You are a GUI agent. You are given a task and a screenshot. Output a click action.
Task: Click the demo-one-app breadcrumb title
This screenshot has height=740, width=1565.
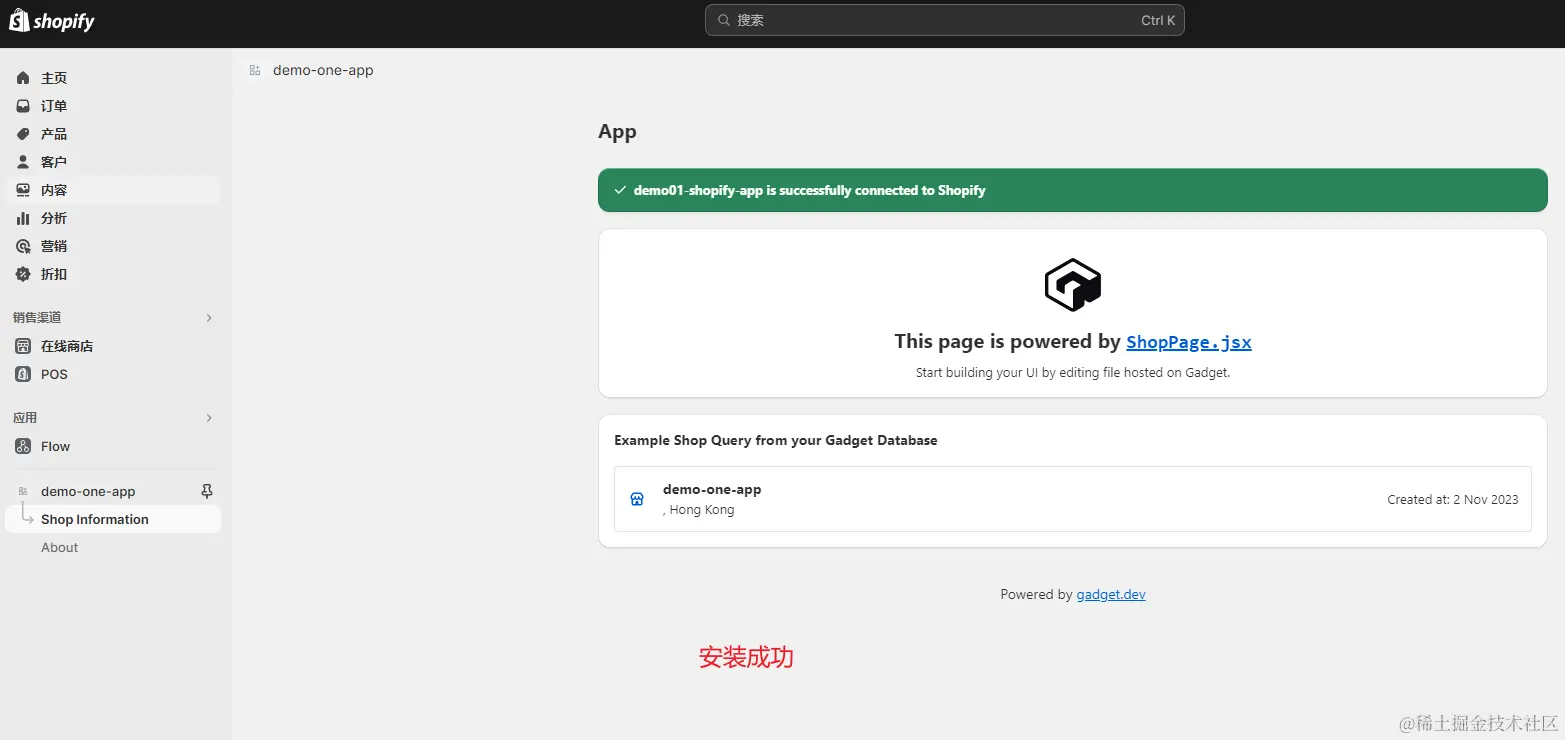click(323, 70)
